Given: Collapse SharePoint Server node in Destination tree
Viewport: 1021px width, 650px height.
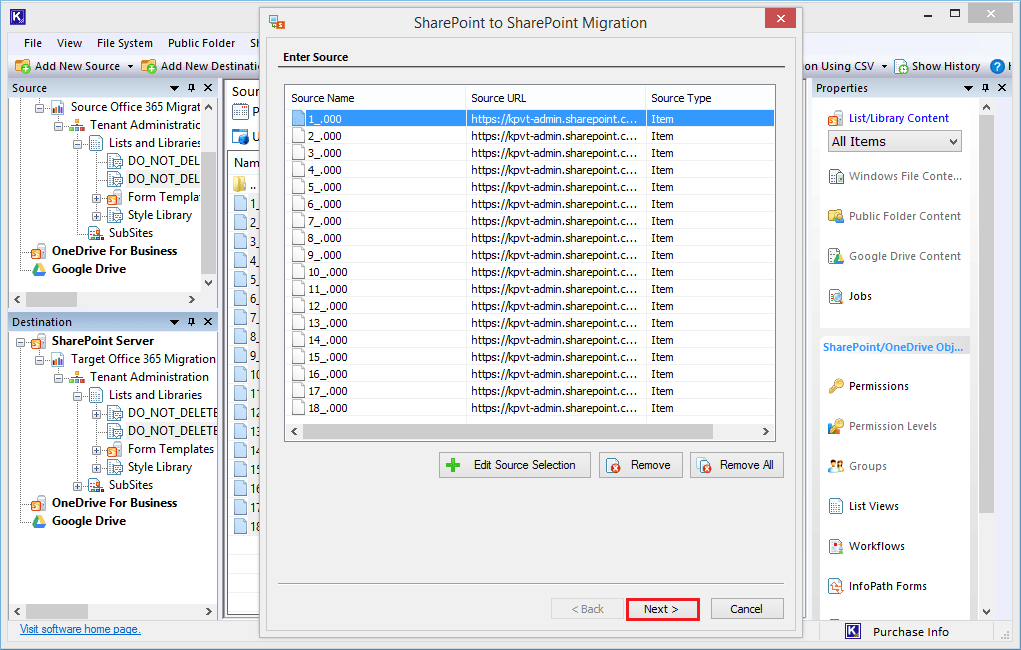Looking at the screenshot, I should click(x=21, y=342).
